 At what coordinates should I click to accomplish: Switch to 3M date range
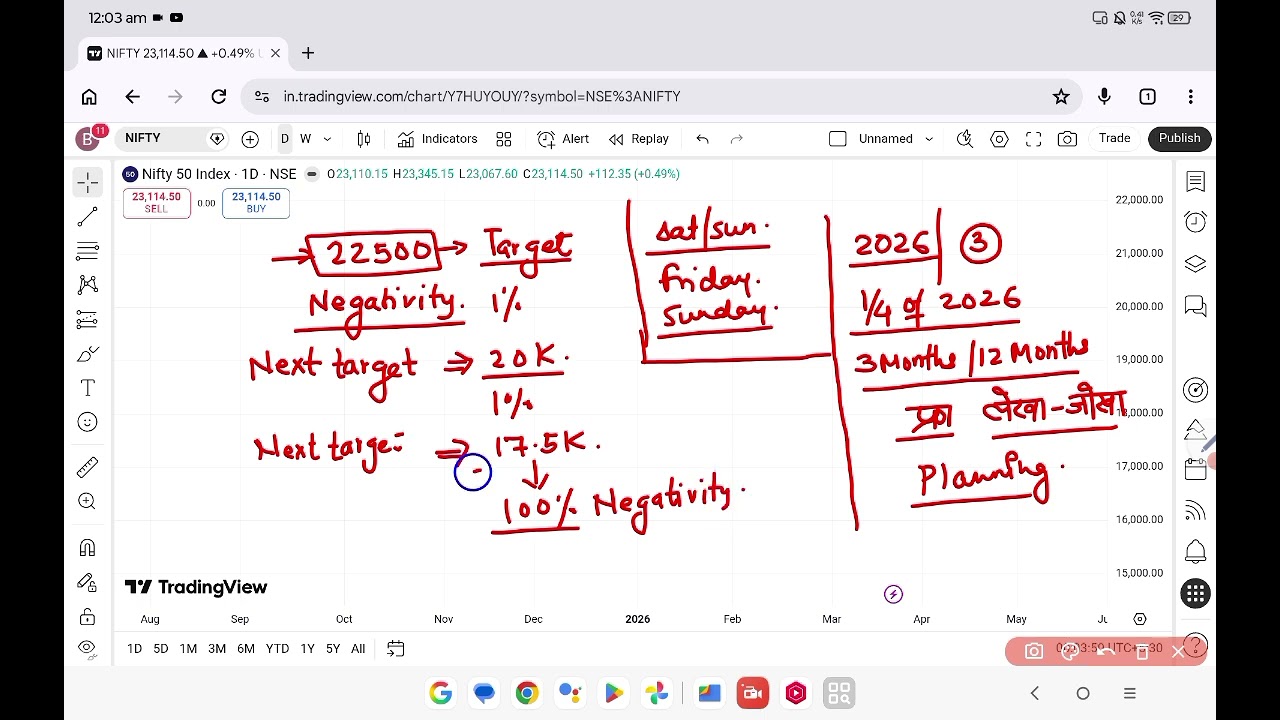tap(217, 649)
